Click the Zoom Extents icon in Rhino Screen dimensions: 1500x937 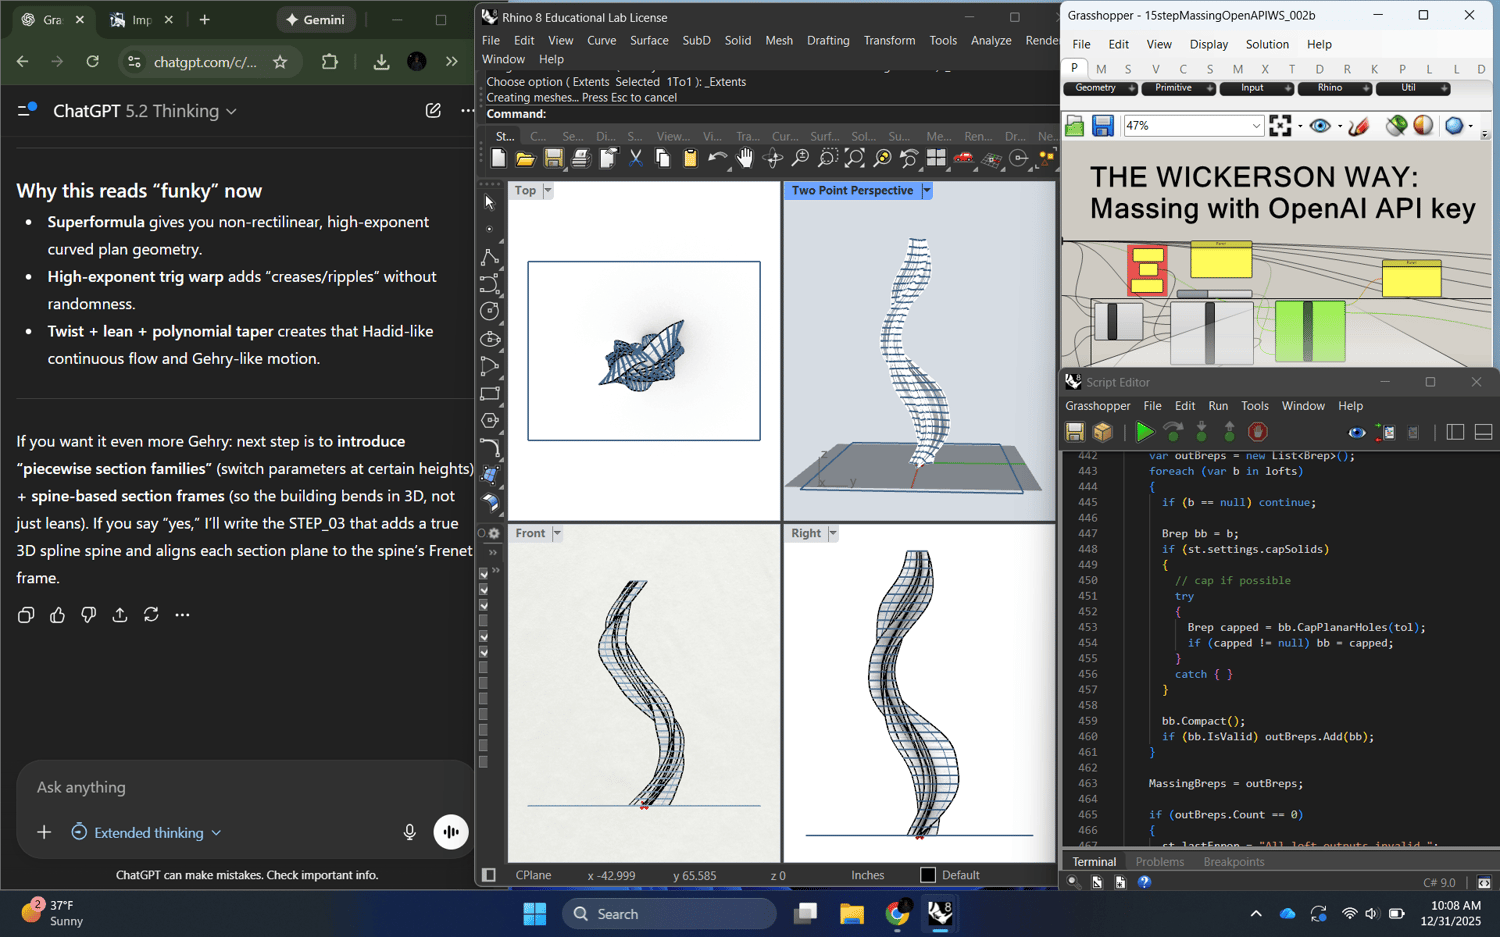(x=855, y=159)
